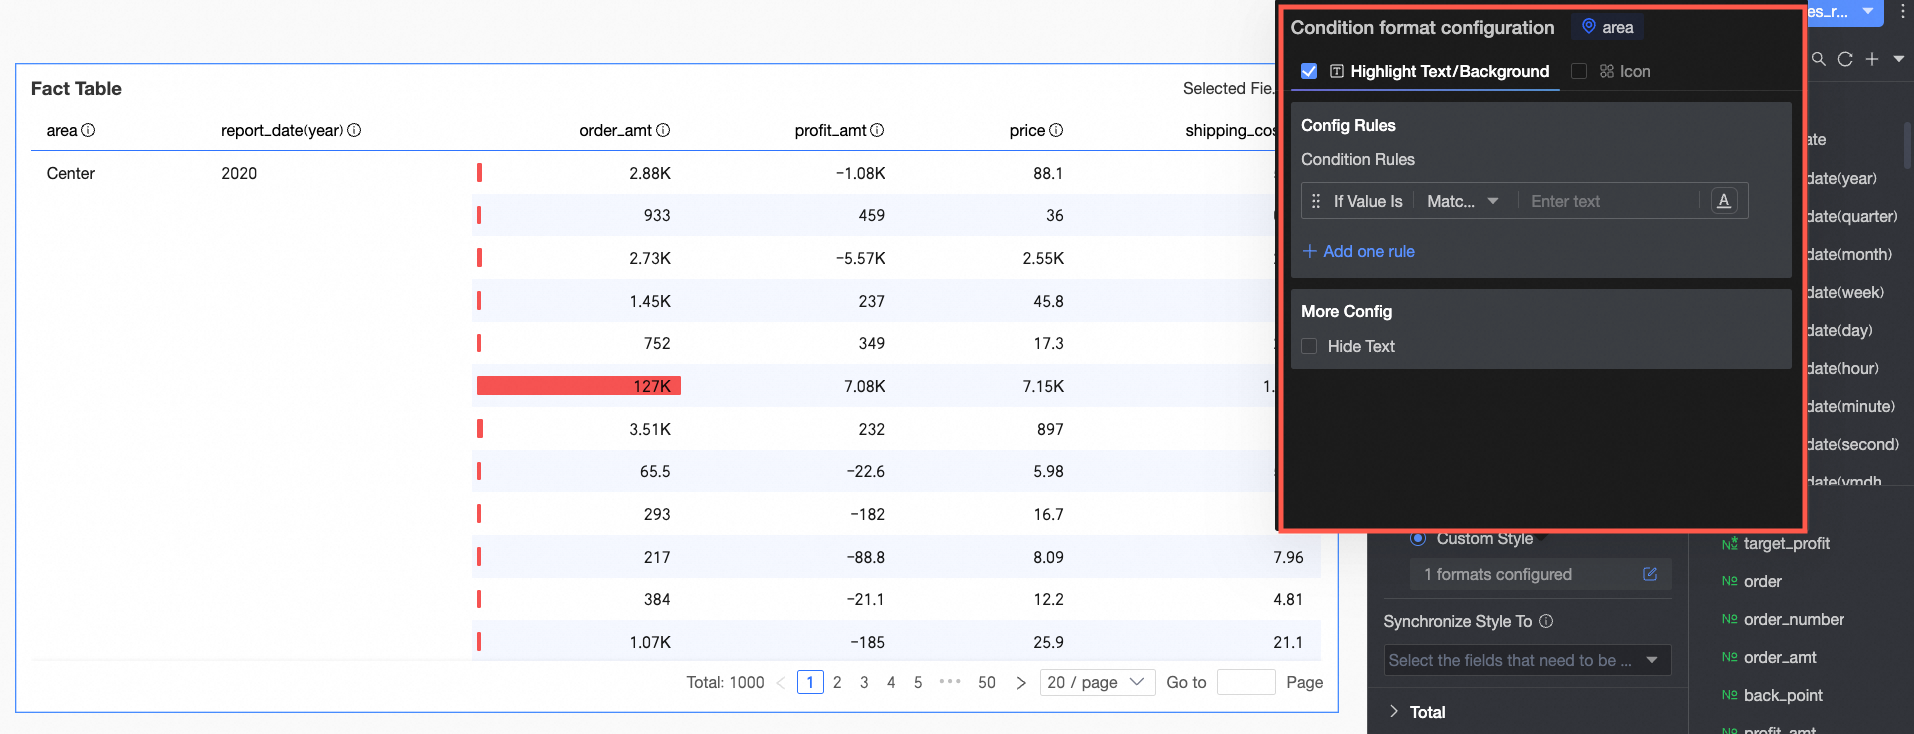Go to page 2
The width and height of the screenshot is (1914, 734).
(x=837, y=682)
